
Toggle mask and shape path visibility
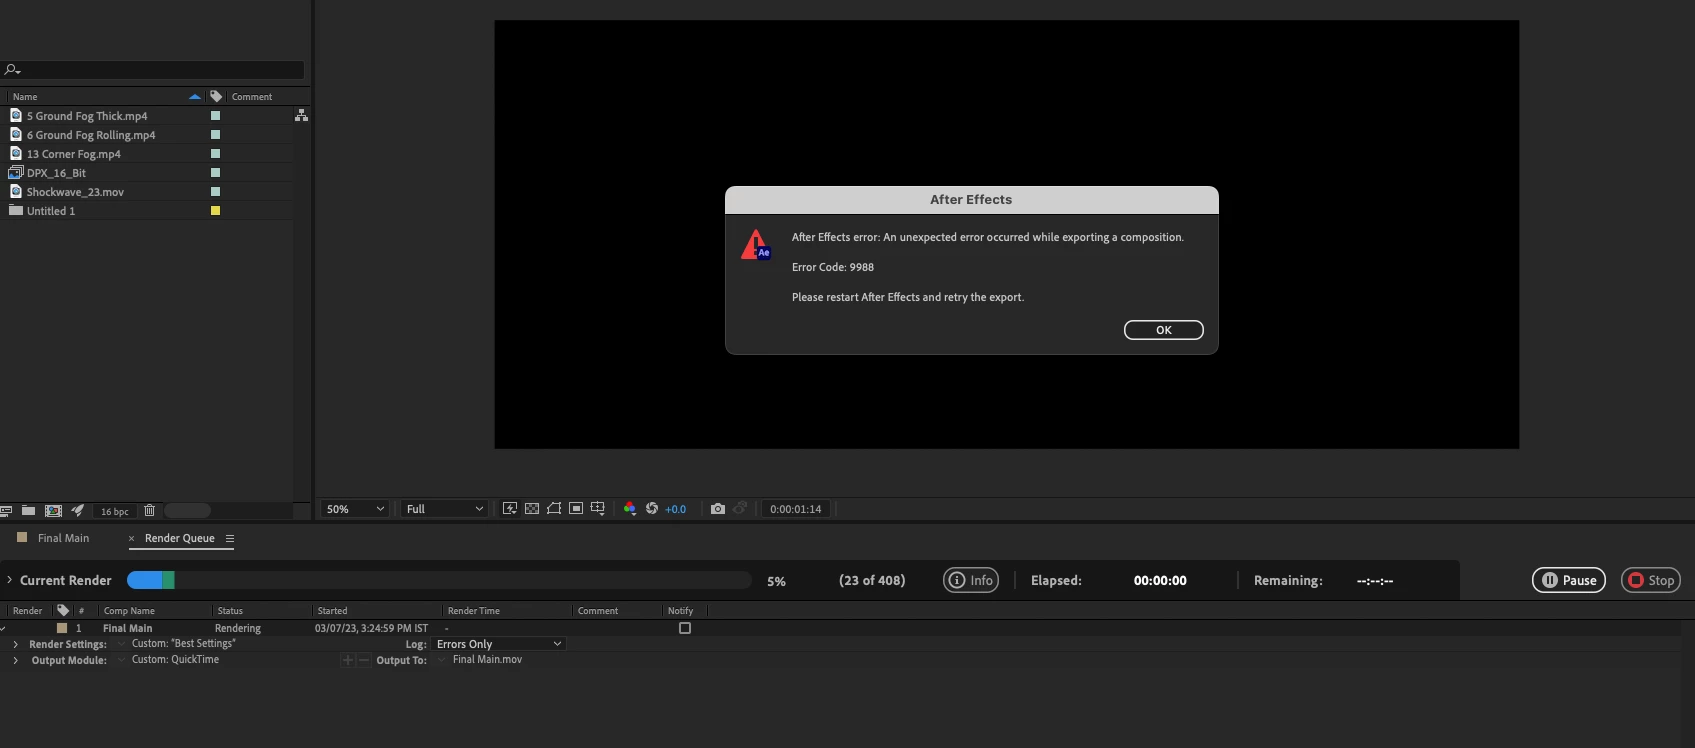pyautogui.click(x=554, y=508)
